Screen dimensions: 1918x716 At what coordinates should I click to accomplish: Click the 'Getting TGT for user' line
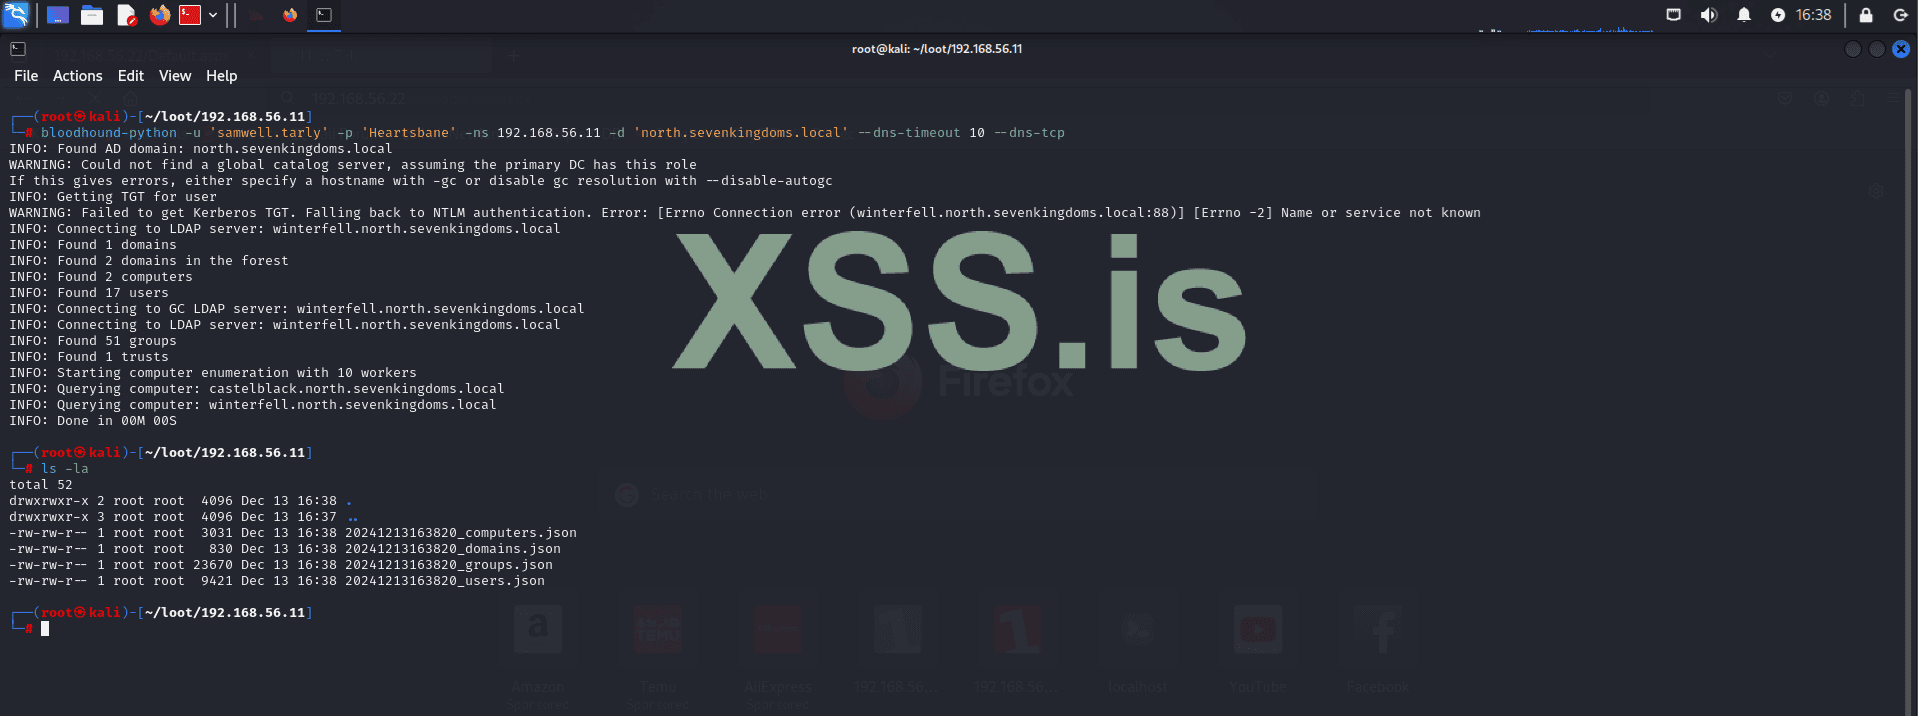pyautogui.click(x=113, y=197)
